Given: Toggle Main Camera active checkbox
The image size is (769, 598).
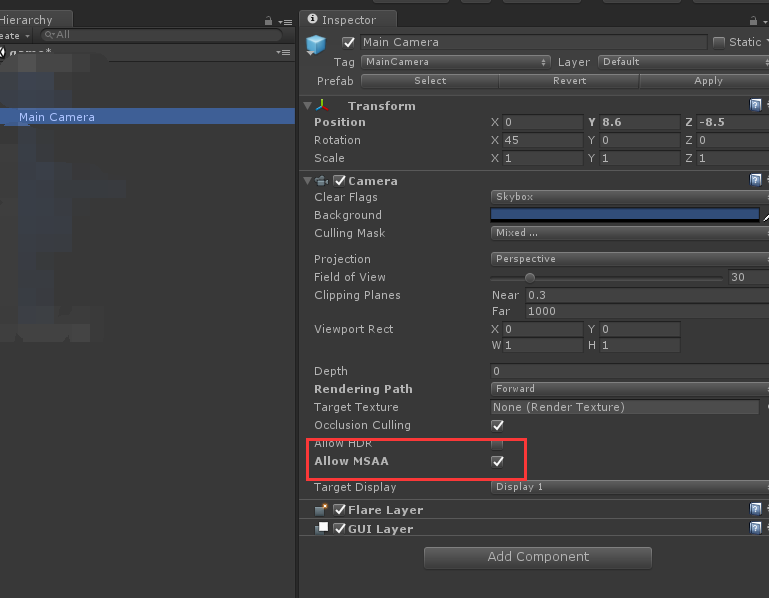Looking at the screenshot, I should pyautogui.click(x=348, y=43).
